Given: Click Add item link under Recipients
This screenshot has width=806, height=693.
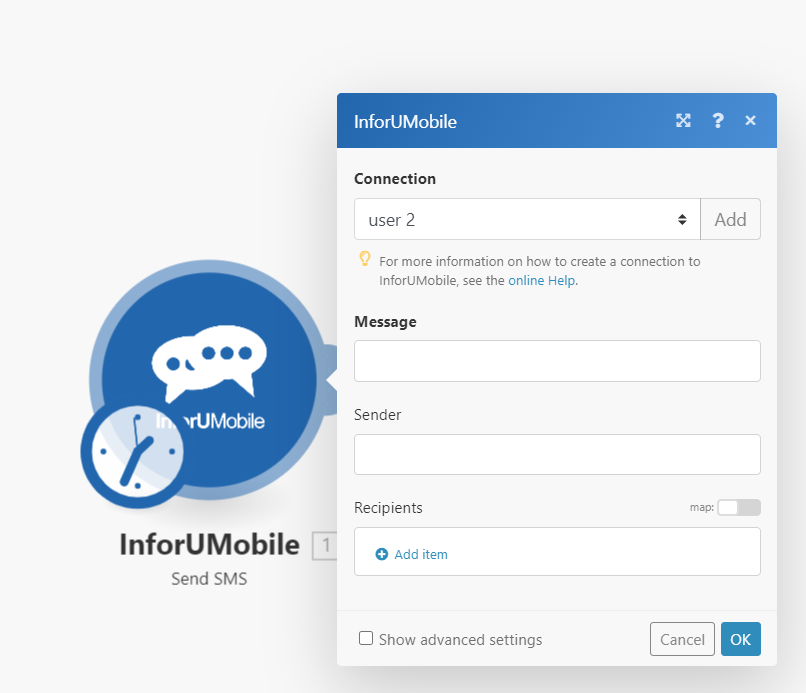Looking at the screenshot, I should point(421,554).
